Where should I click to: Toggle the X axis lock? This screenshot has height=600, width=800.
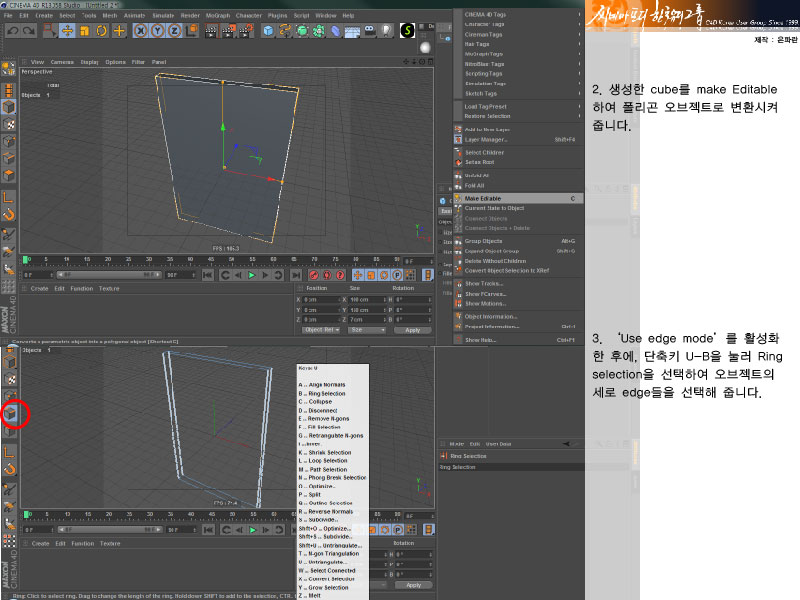click(x=141, y=31)
